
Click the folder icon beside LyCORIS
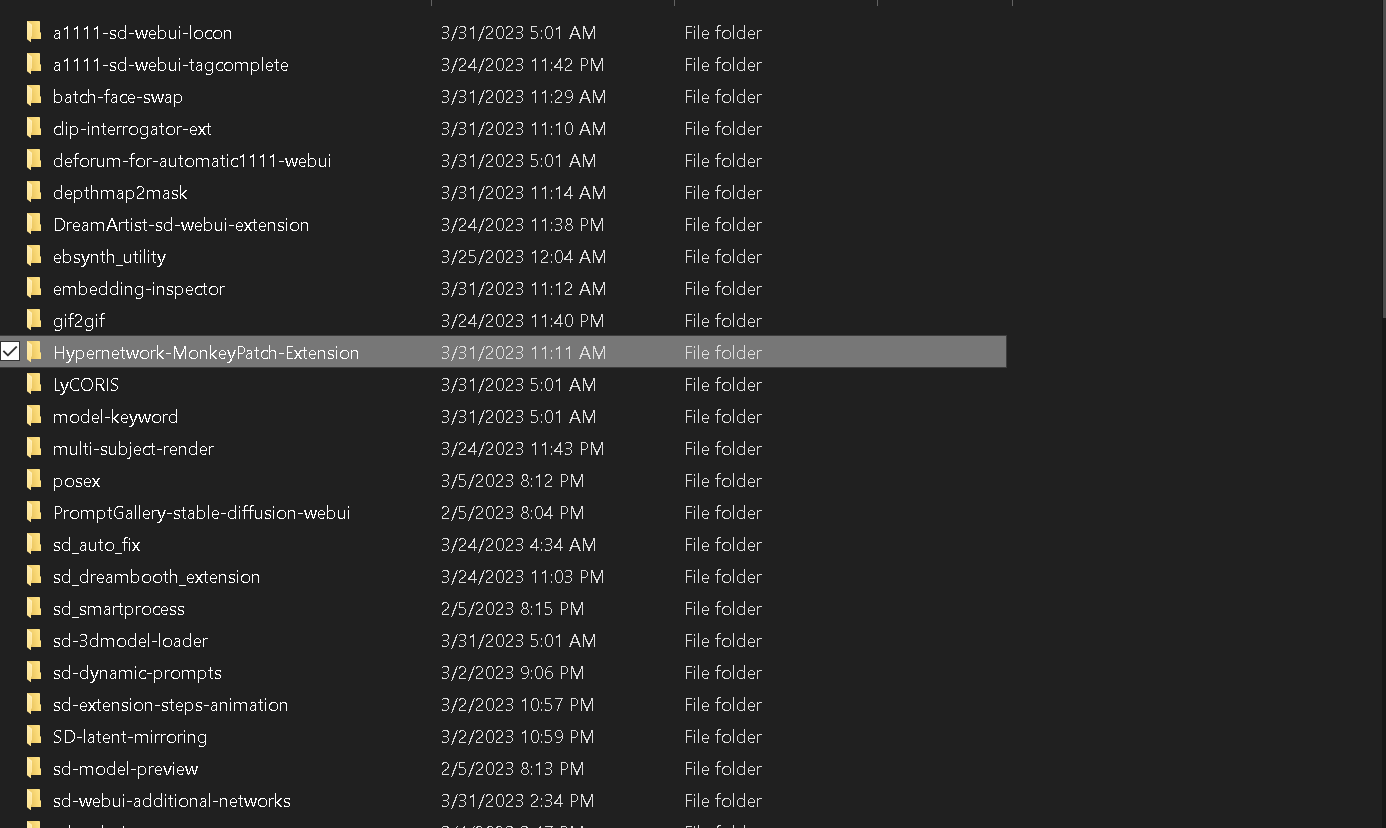tap(33, 384)
